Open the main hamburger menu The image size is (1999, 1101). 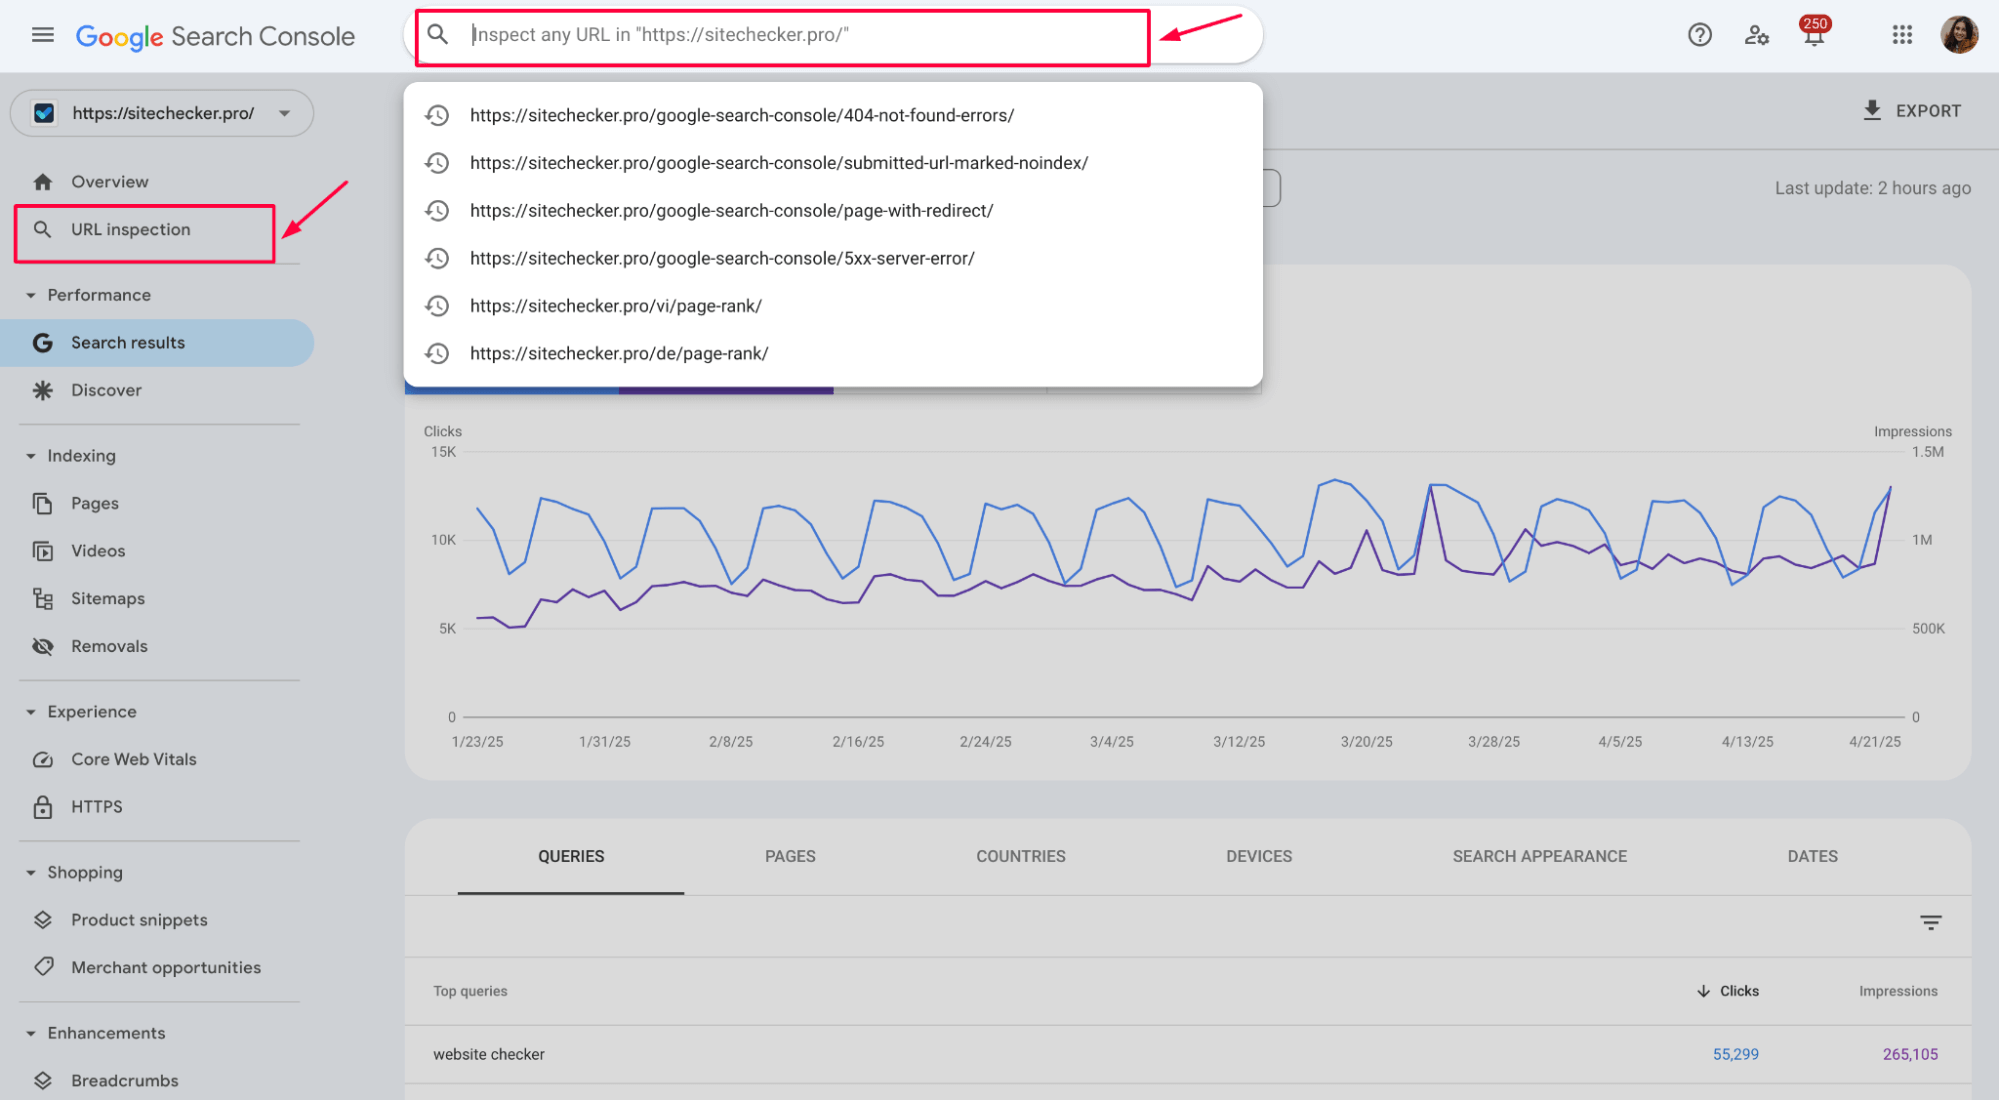(x=42, y=36)
